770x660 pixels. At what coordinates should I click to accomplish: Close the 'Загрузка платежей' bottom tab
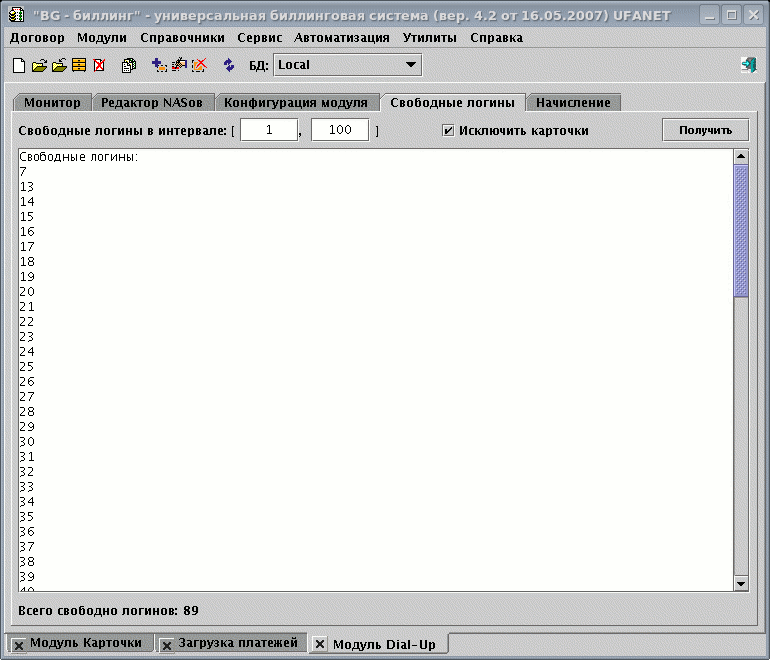[x=167, y=644]
